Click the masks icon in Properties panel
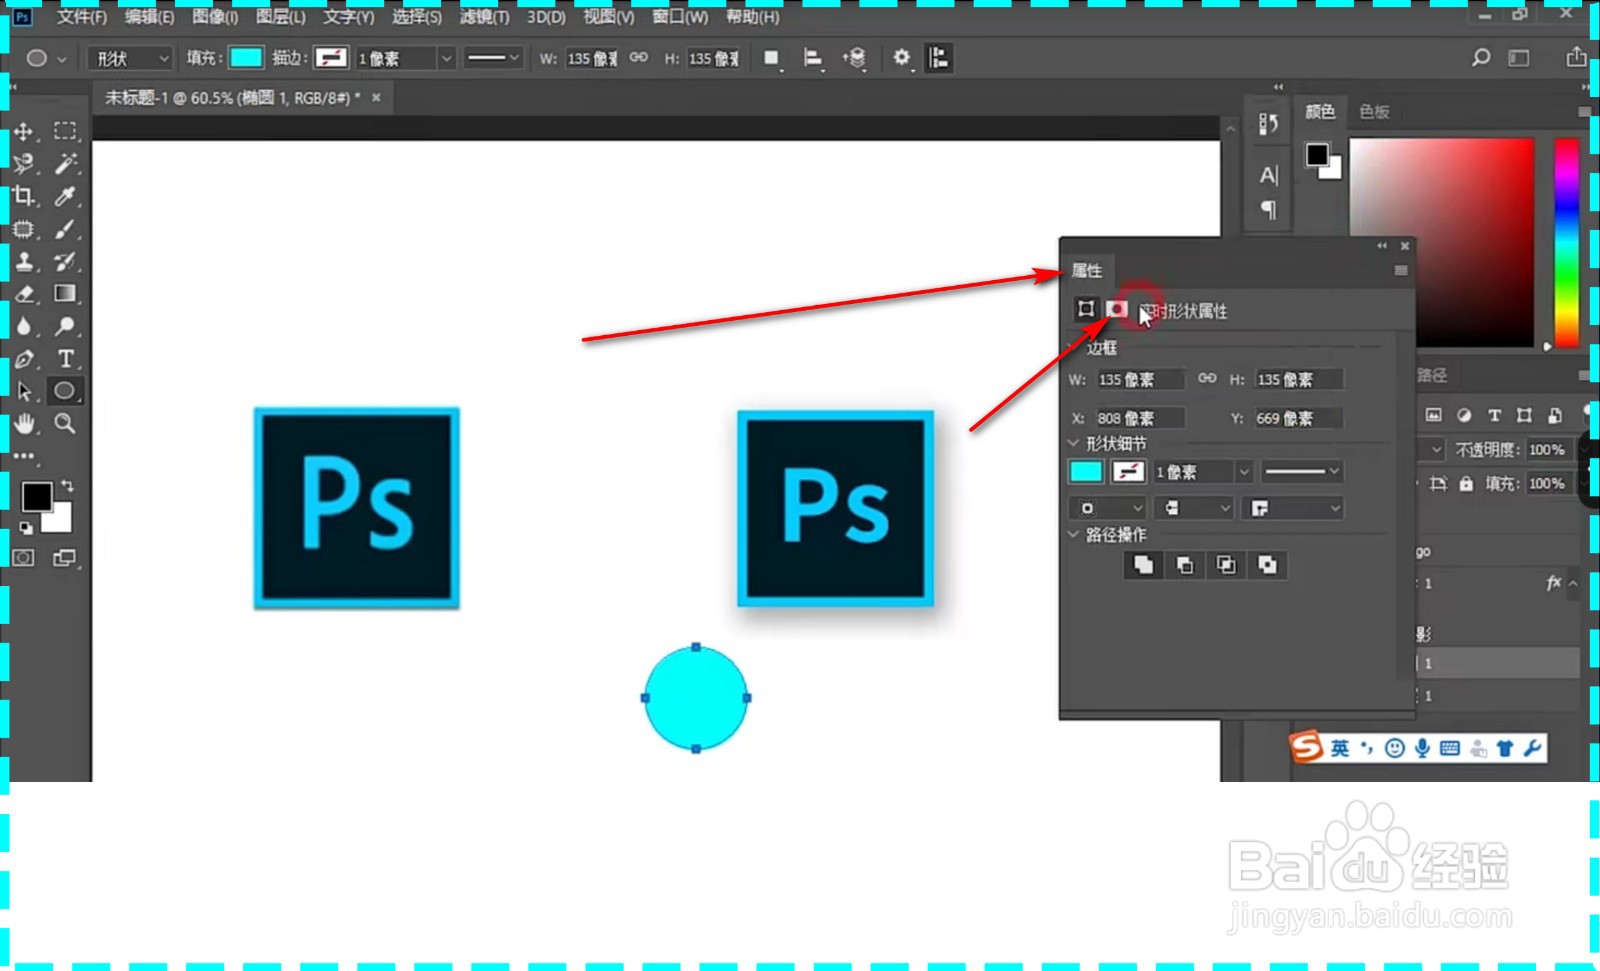 click(1116, 309)
